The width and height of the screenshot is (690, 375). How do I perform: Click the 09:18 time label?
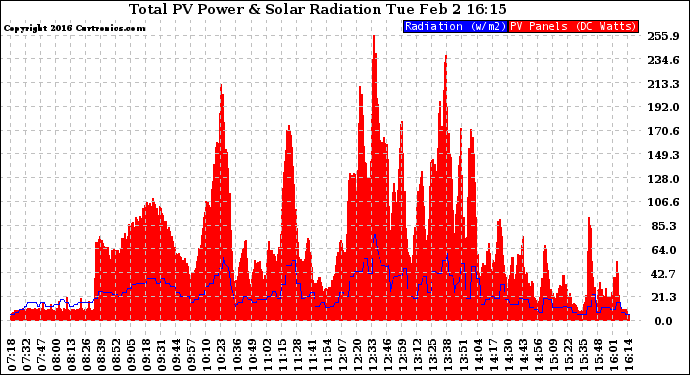click(147, 355)
